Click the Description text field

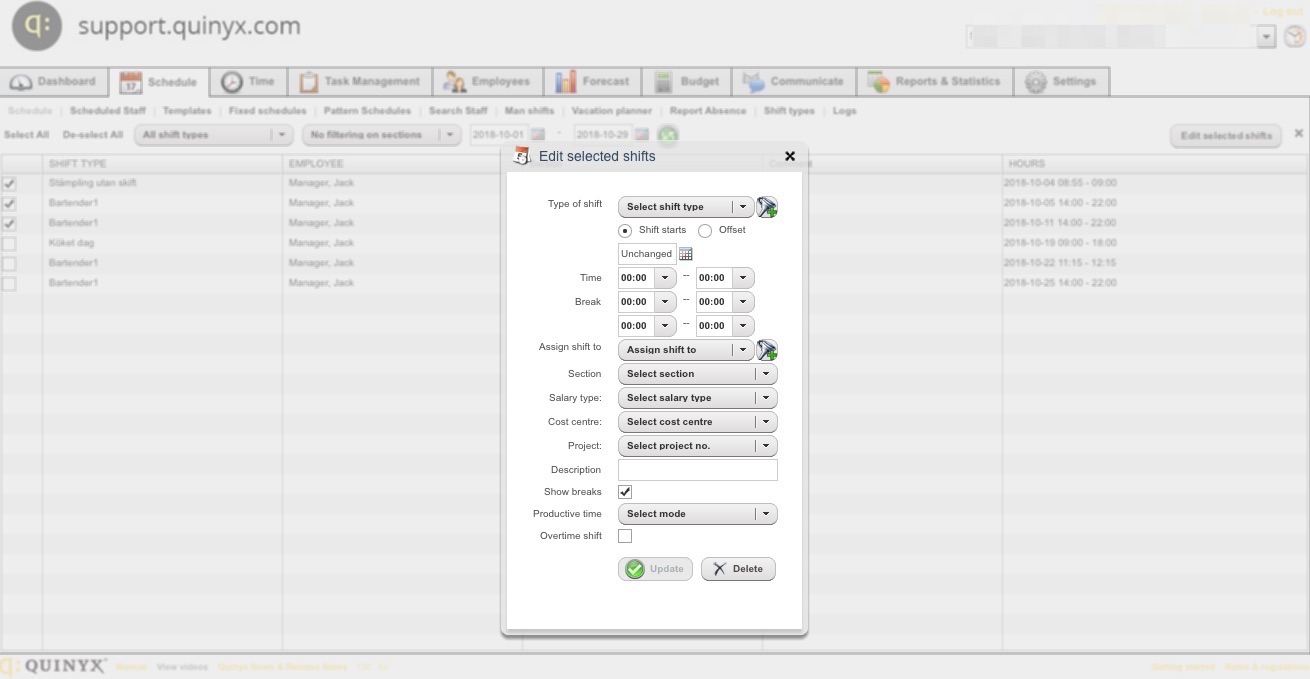[x=698, y=470]
